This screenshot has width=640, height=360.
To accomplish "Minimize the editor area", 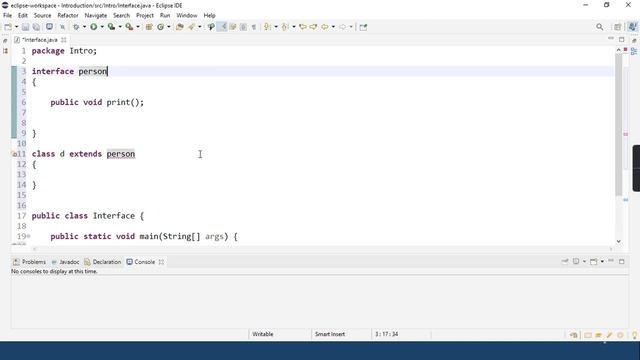I will coord(611,39).
